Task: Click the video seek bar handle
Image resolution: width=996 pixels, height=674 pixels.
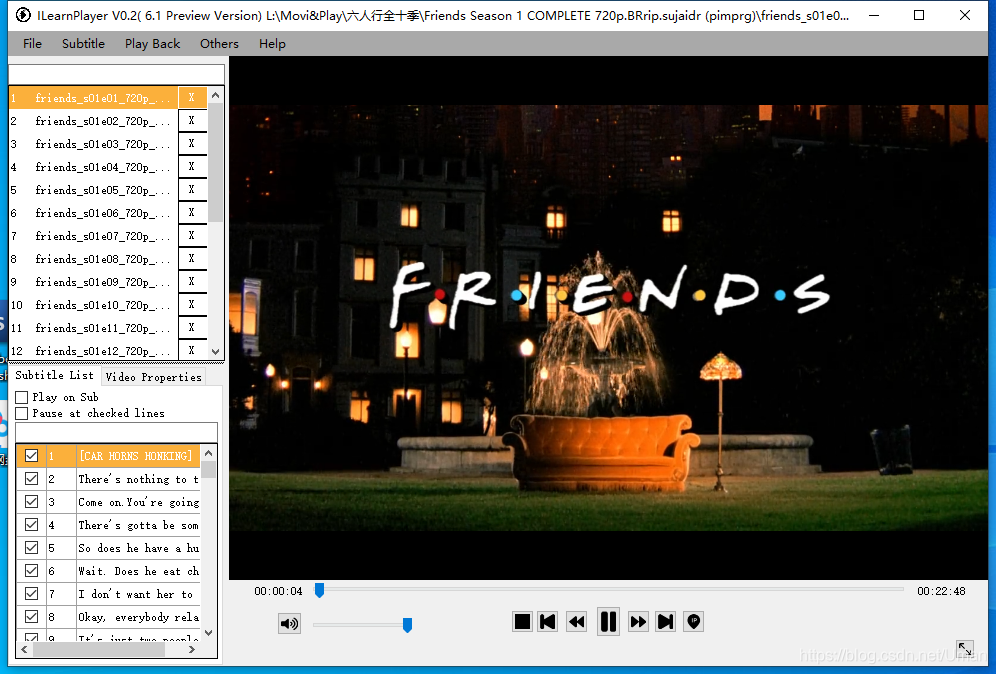Action: point(320,590)
